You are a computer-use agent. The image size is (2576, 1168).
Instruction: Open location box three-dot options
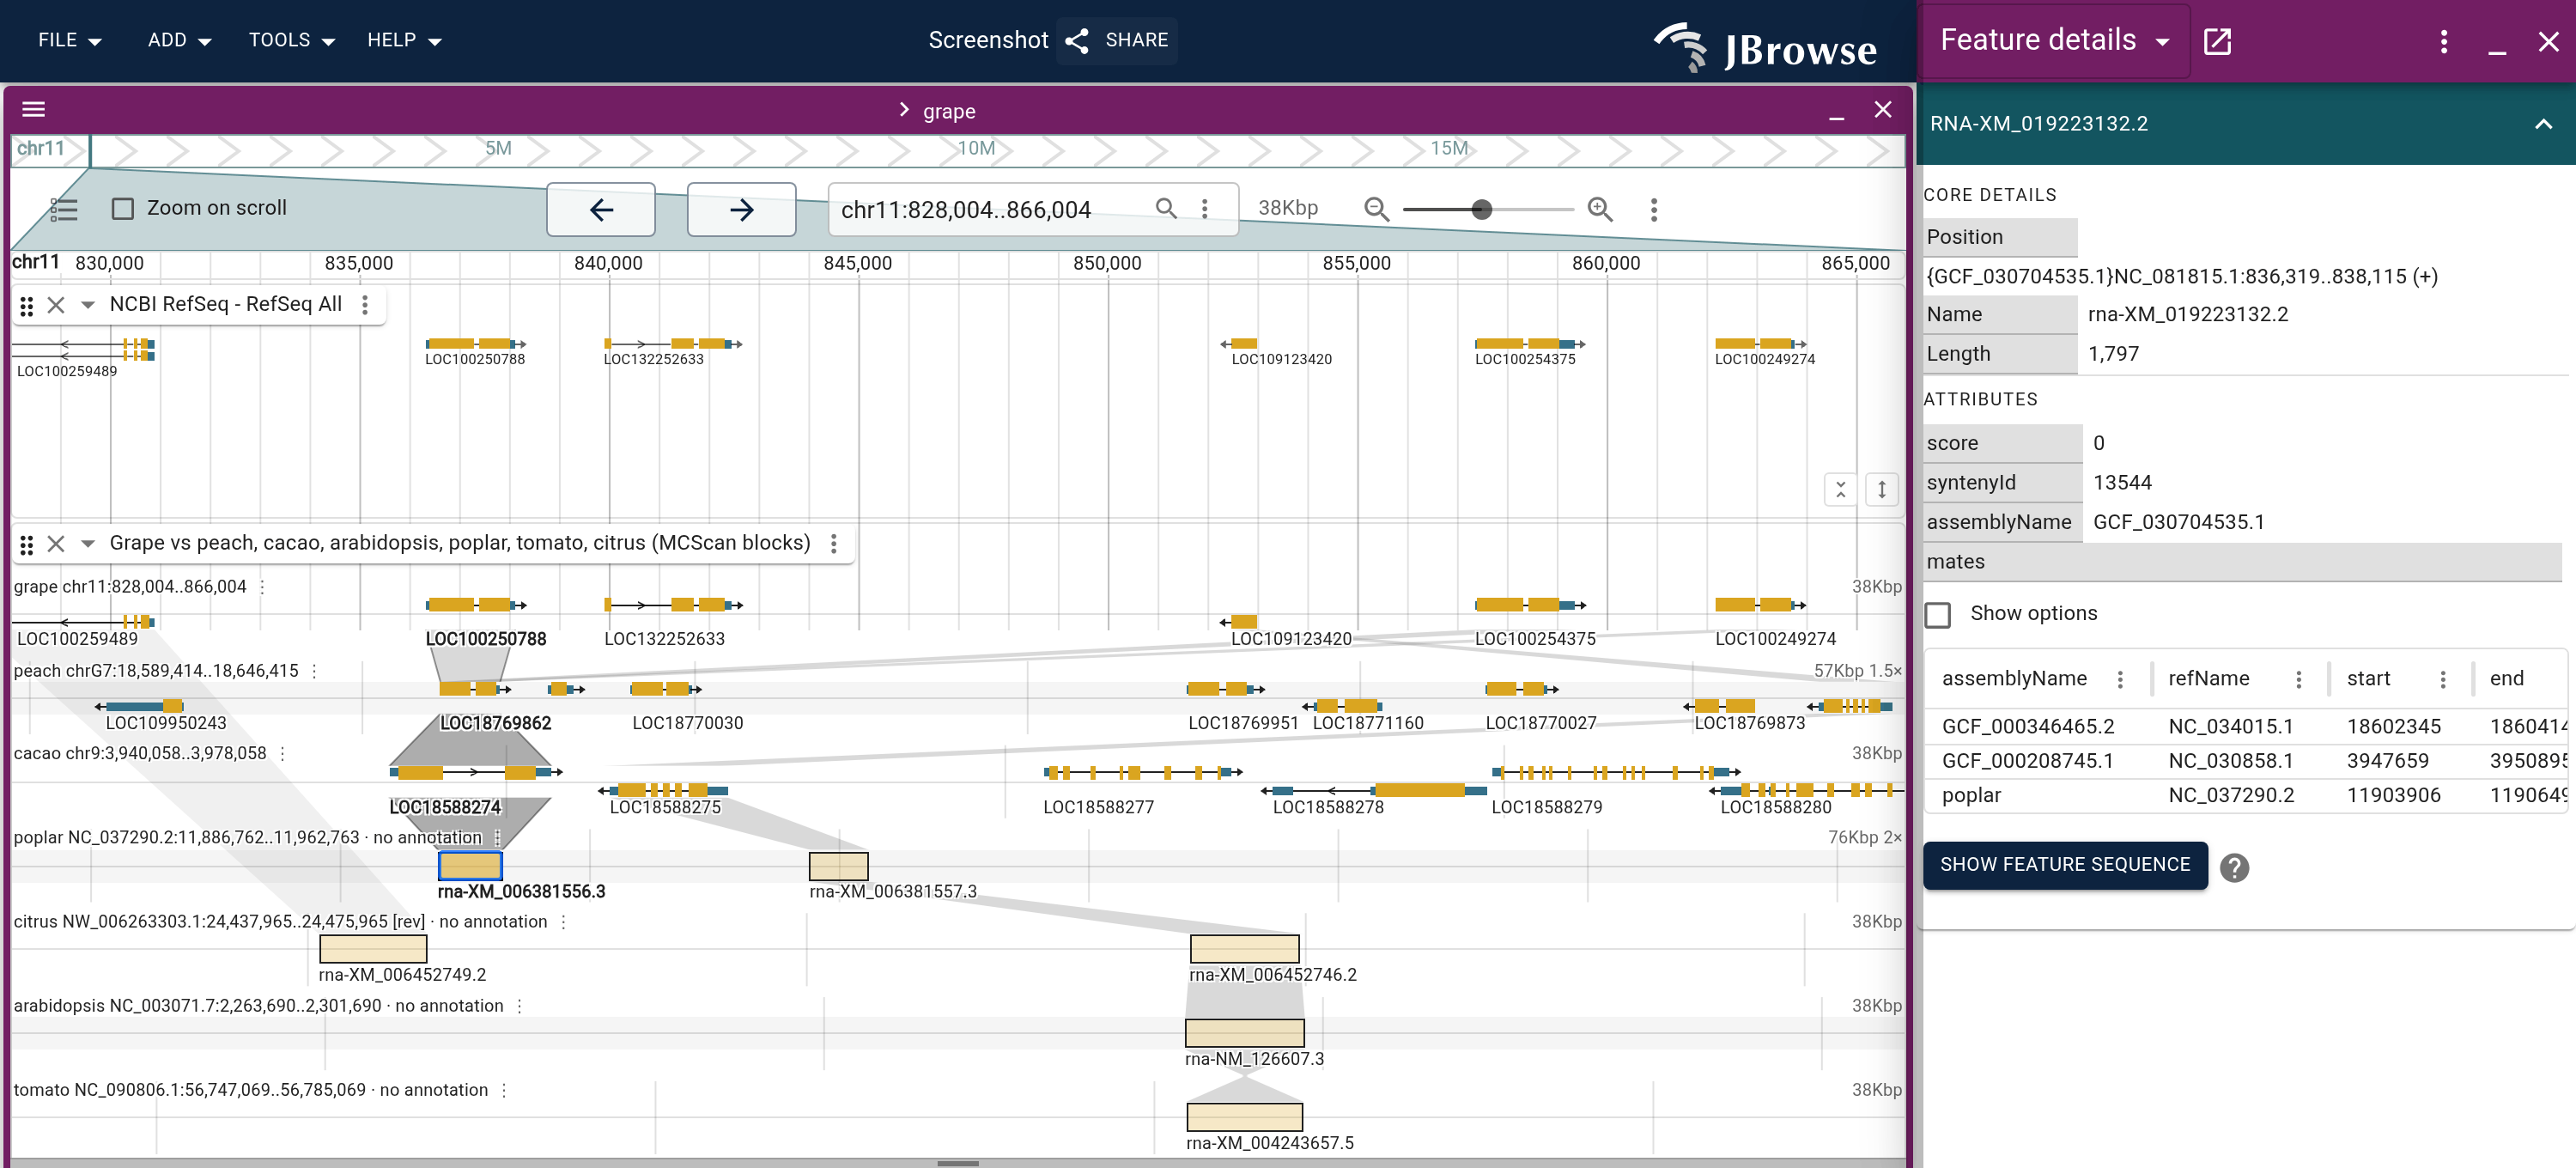1205,208
